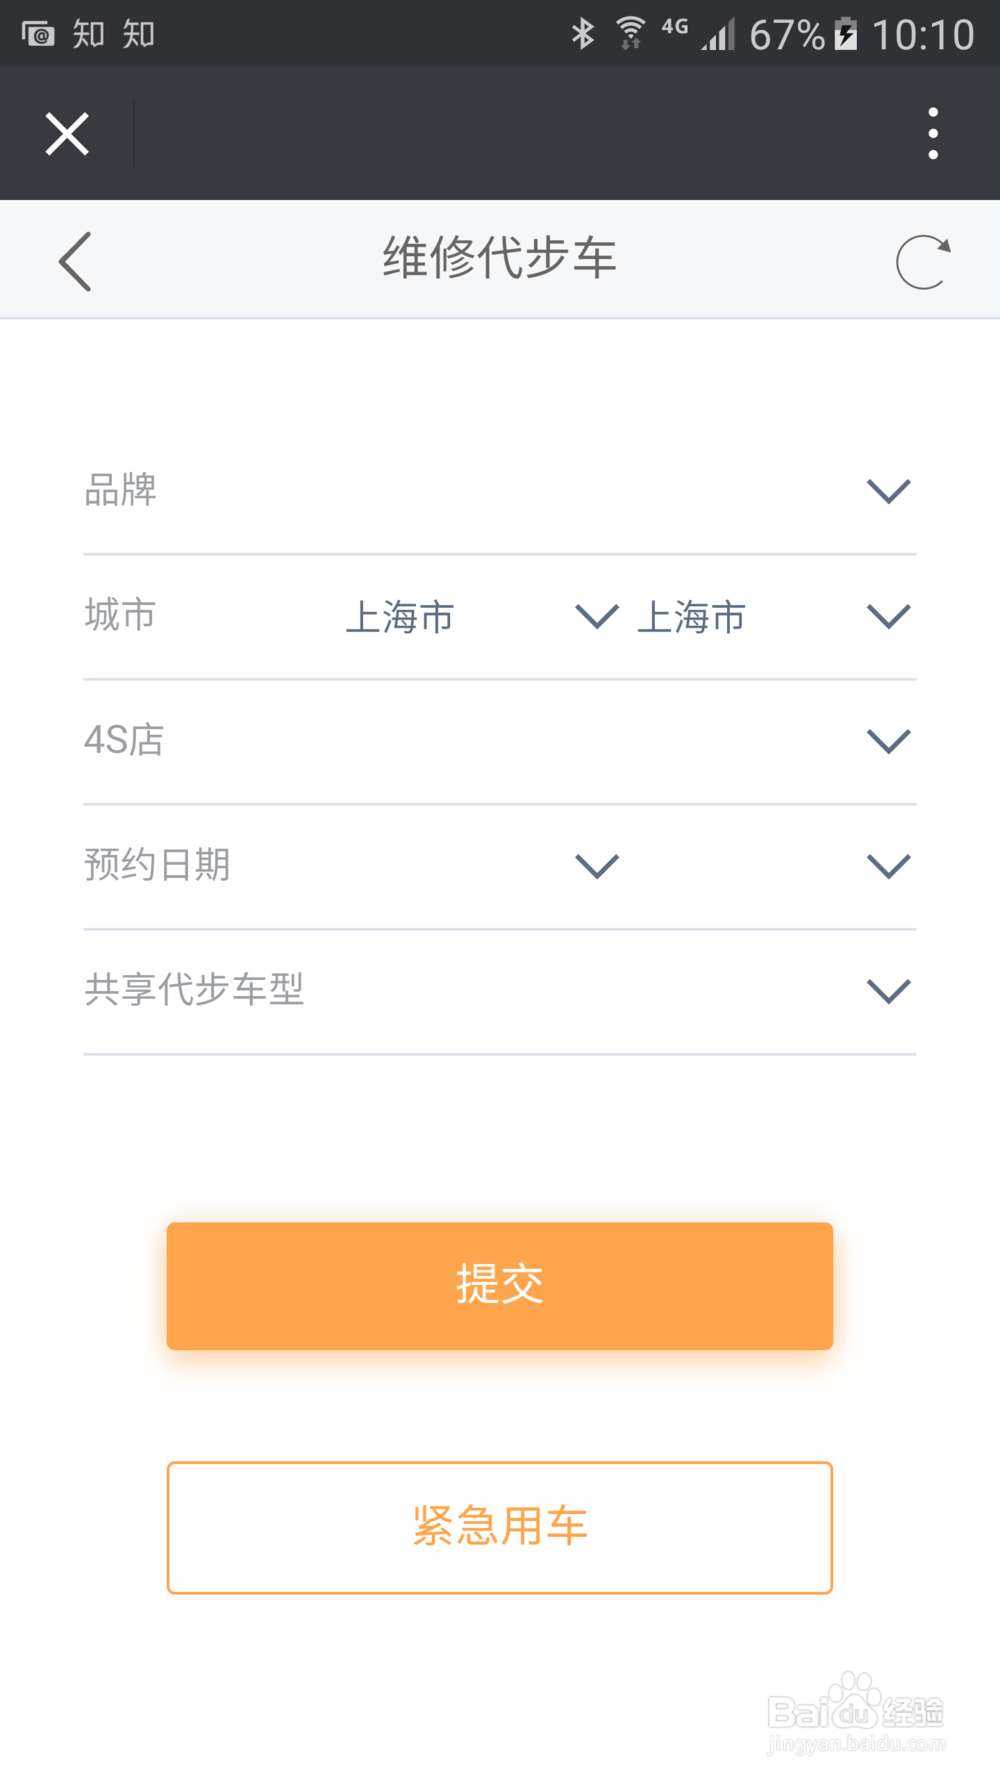1000x1778 pixels.
Task: Open the second 预约日期 time dropdown
Action: [888, 866]
